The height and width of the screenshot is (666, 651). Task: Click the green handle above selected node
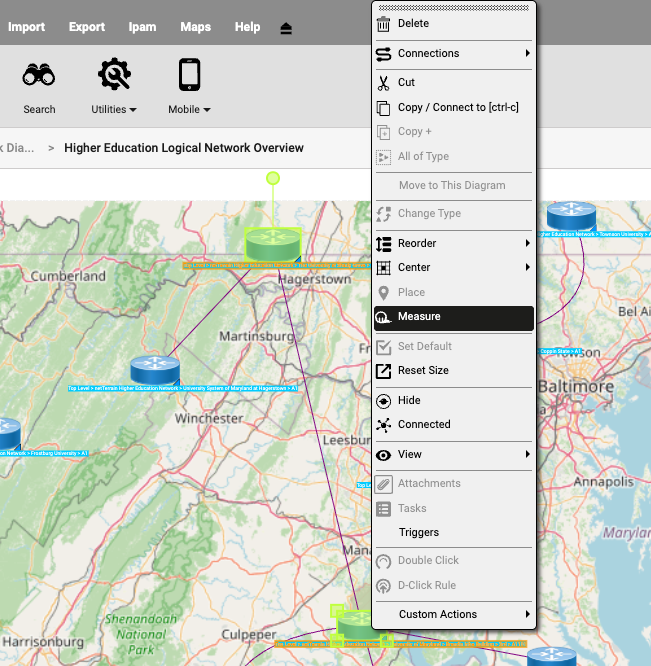[x=273, y=178]
